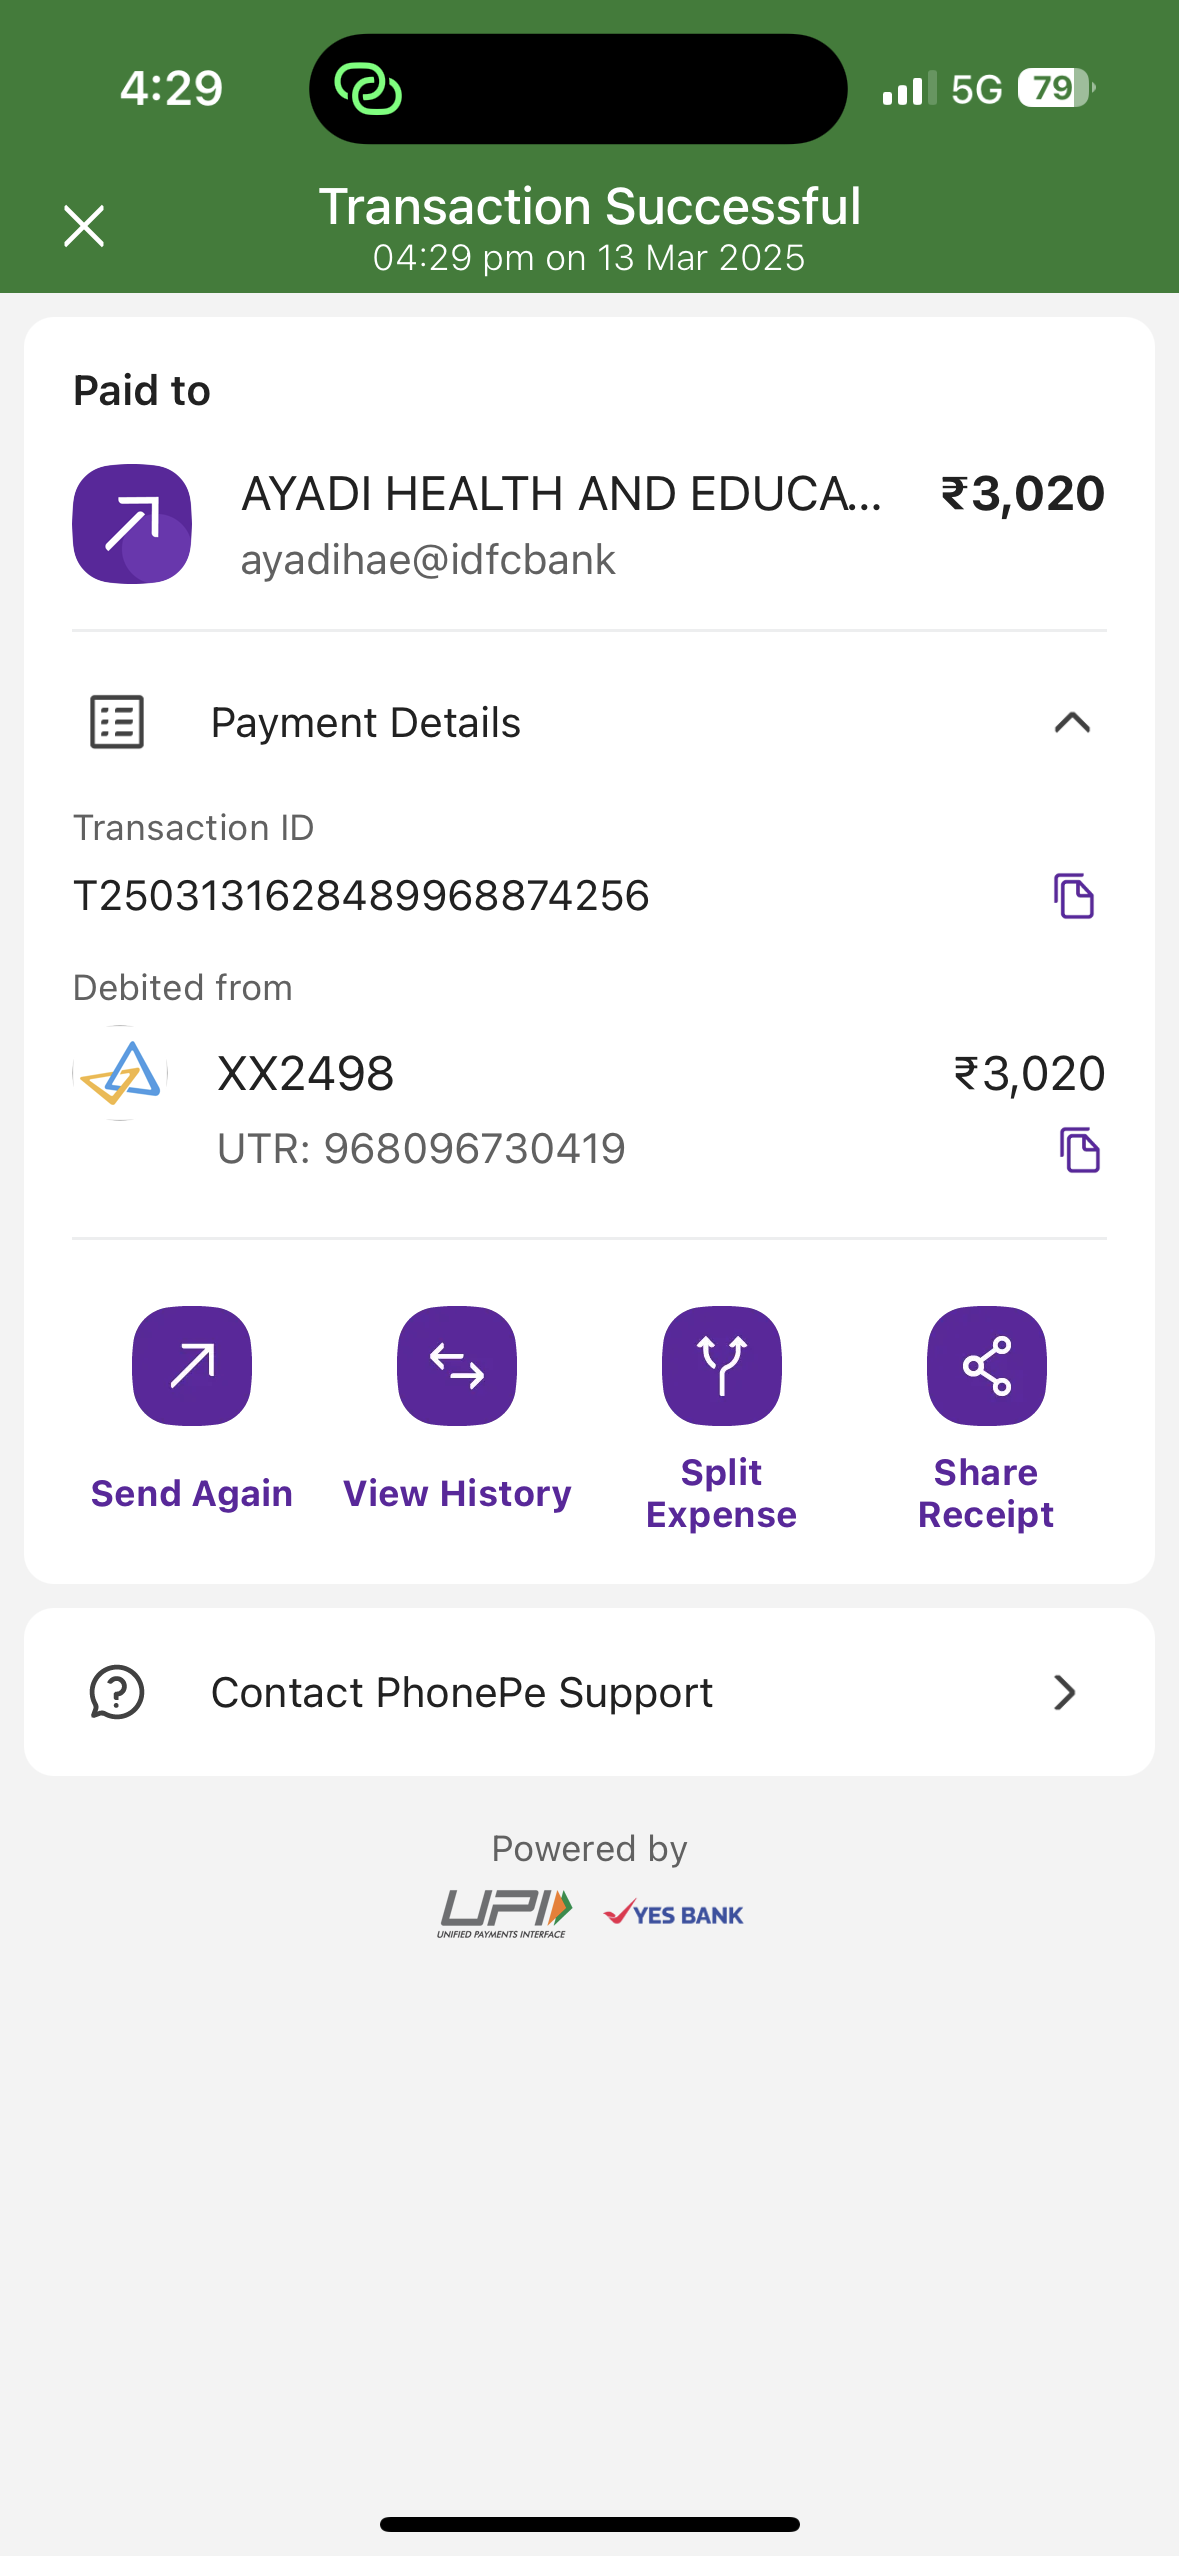The image size is (1179, 2556).
Task: Copy the UTR number
Action: click(1079, 1149)
